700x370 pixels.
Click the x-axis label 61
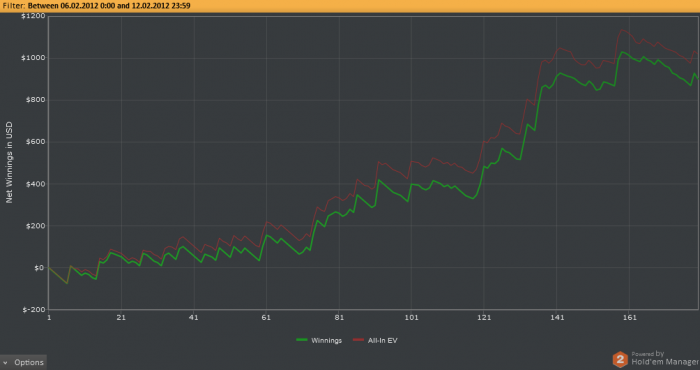click(x=267, y=318)
